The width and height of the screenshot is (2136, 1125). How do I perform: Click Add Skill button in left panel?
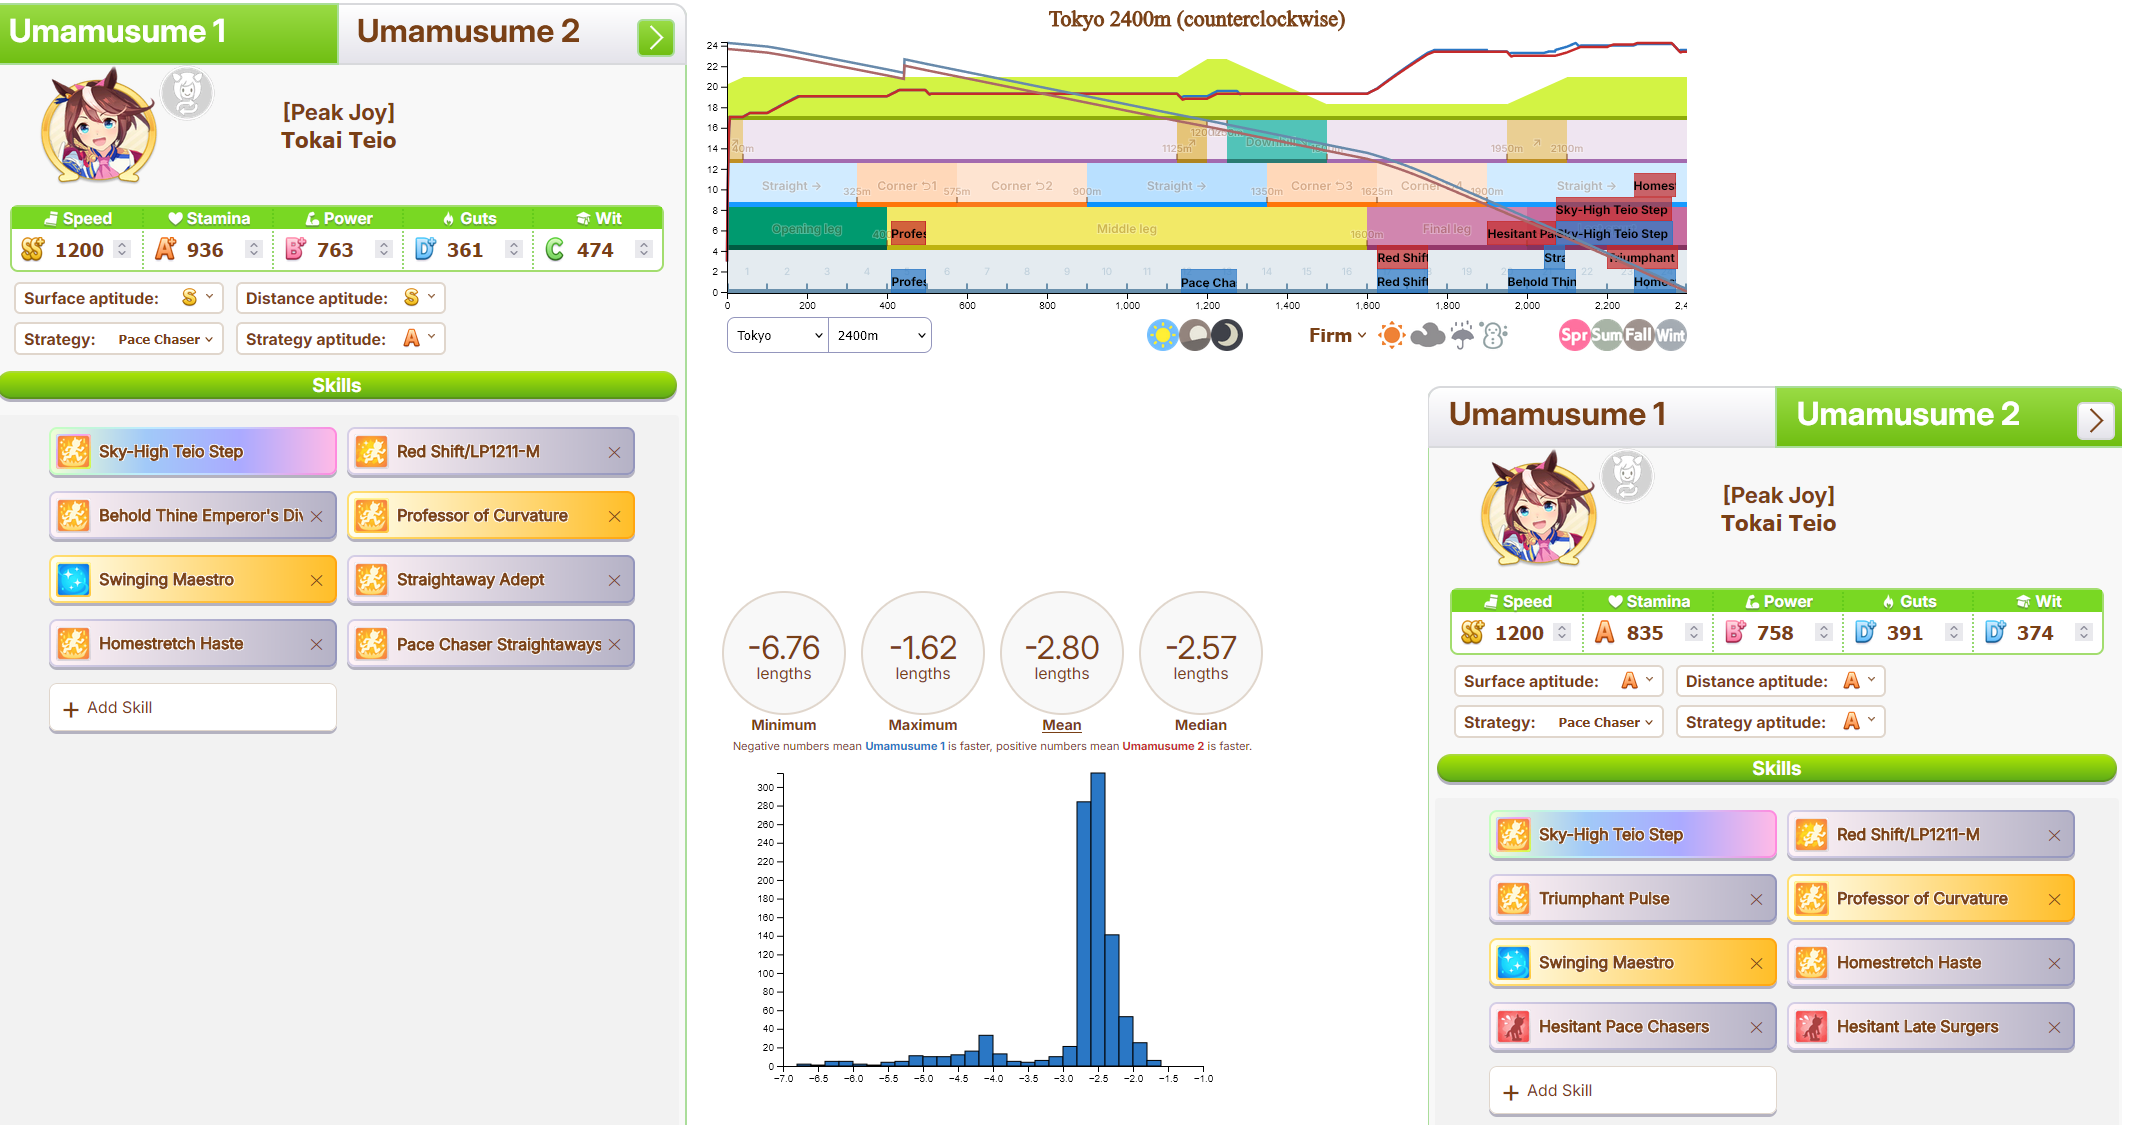point(193,708)
